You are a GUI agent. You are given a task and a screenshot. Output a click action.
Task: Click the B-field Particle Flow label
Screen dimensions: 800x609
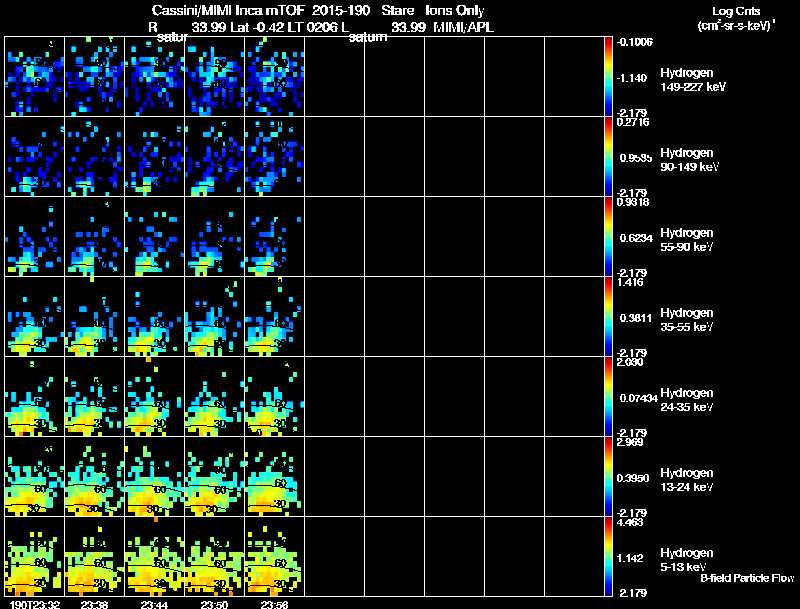click(747, 578)
